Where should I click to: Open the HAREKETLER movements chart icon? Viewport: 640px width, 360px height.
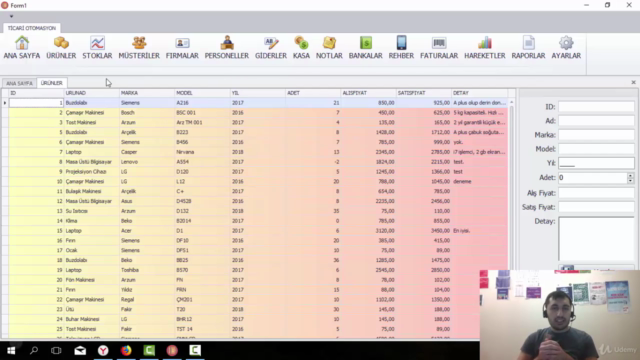coord(484,48)
